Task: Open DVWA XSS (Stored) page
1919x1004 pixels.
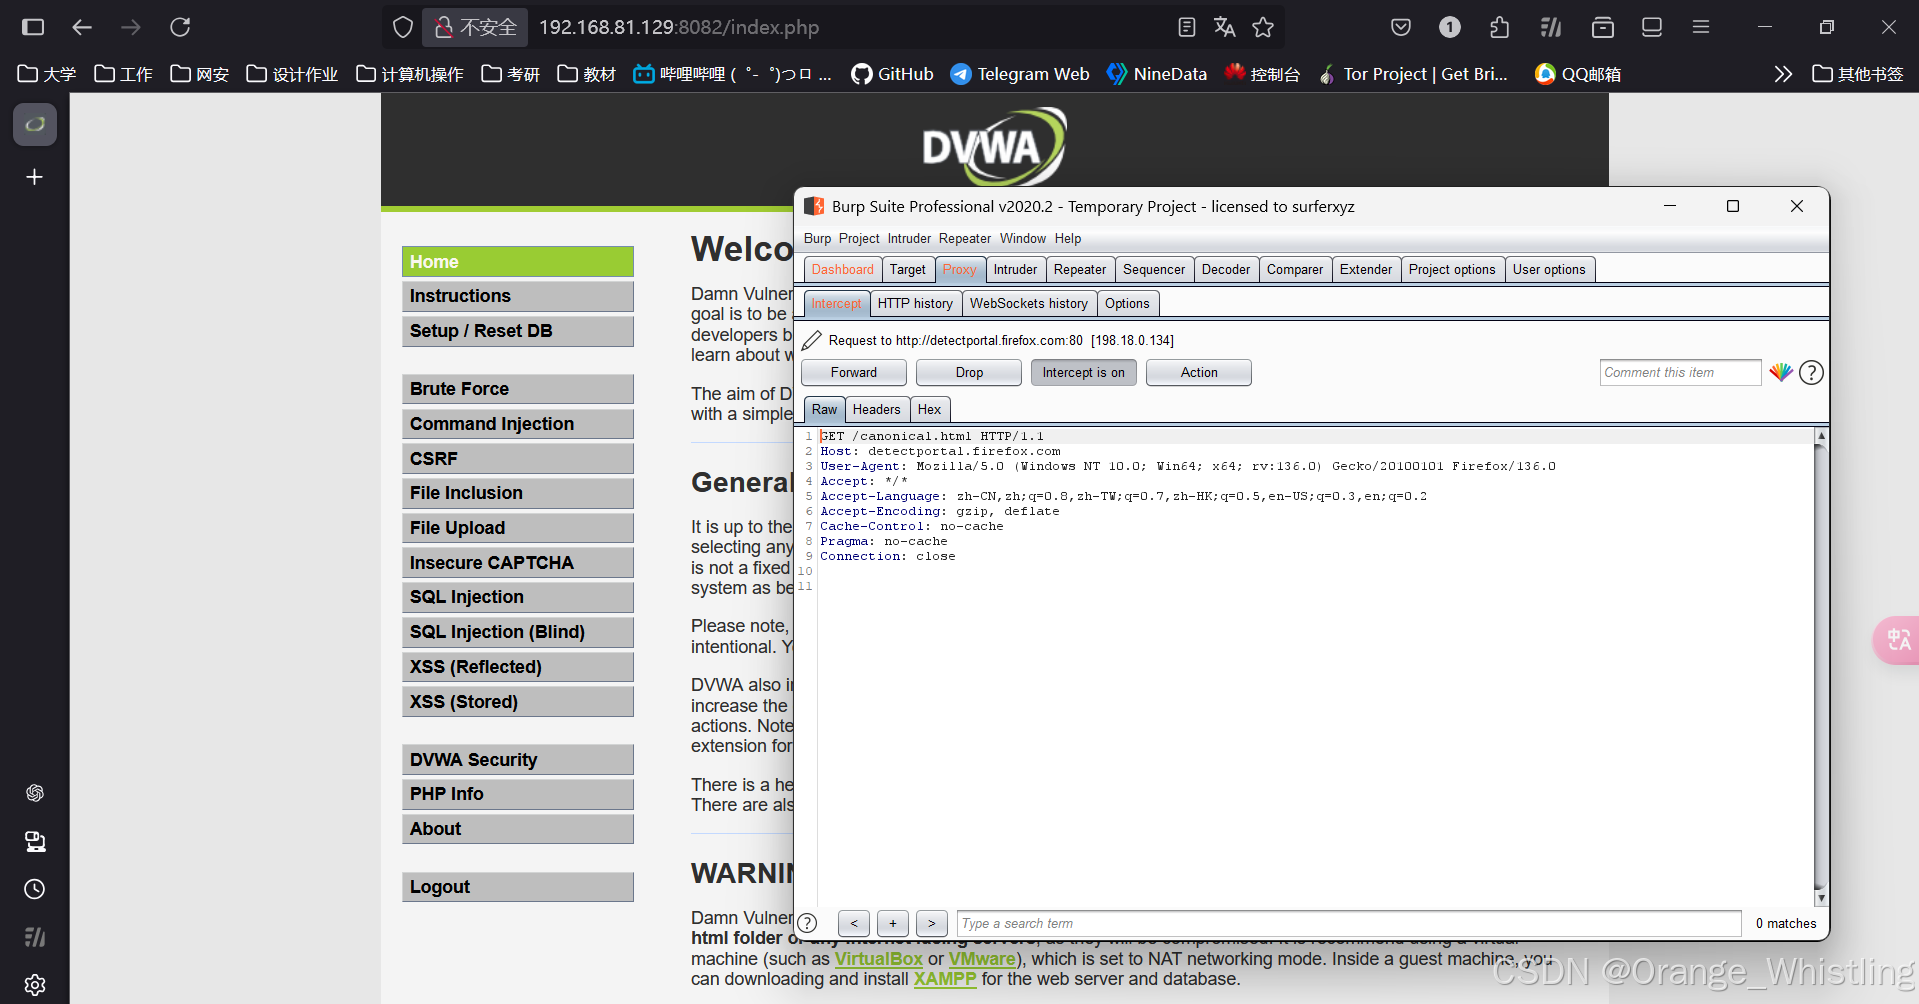Action: tap(518, 702)
